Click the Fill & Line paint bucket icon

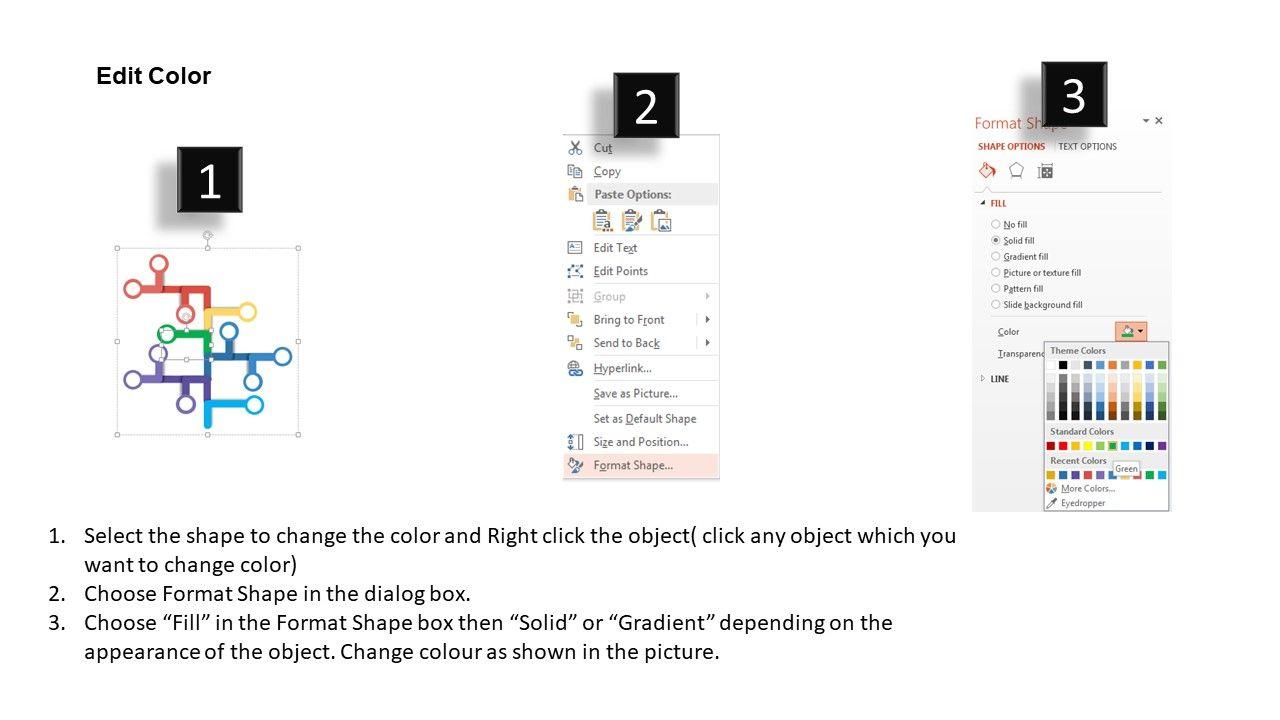click(x=987, y=171)
